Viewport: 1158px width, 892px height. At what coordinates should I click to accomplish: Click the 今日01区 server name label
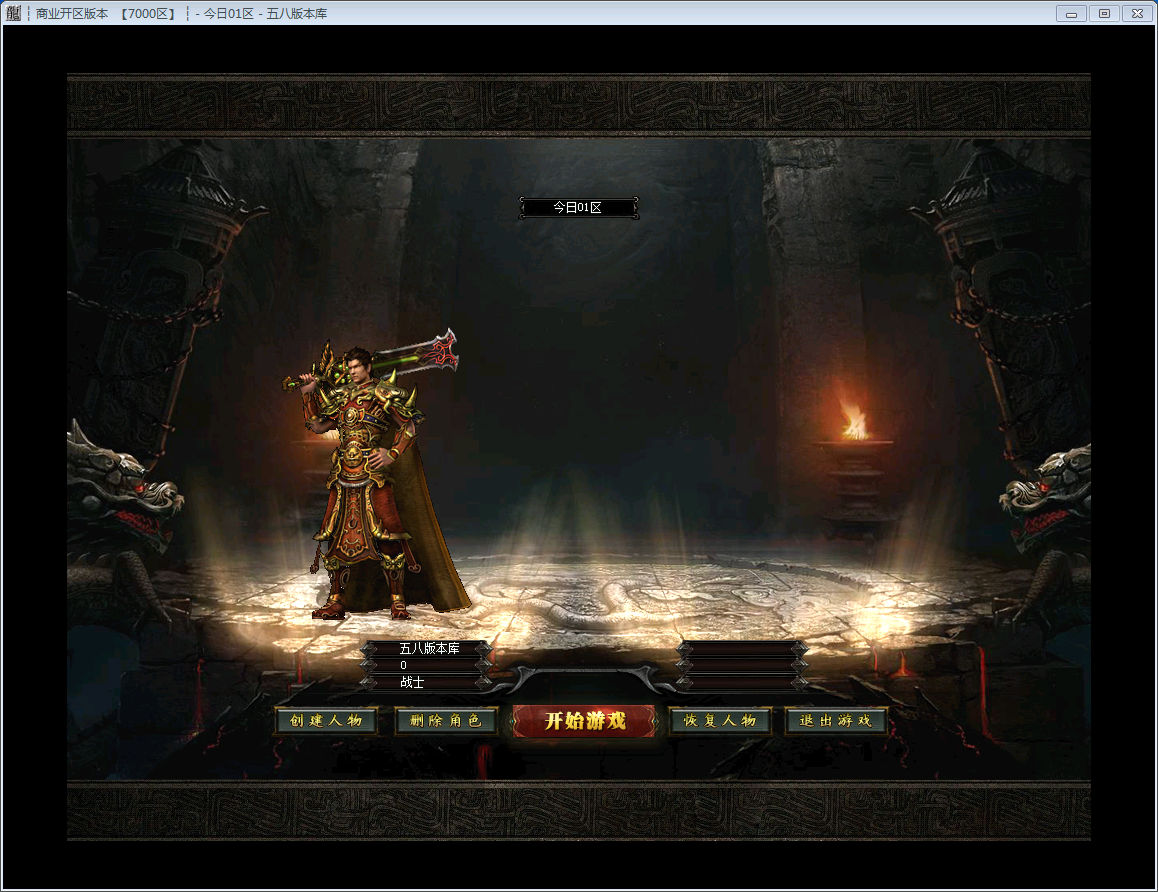click(578, 207)
